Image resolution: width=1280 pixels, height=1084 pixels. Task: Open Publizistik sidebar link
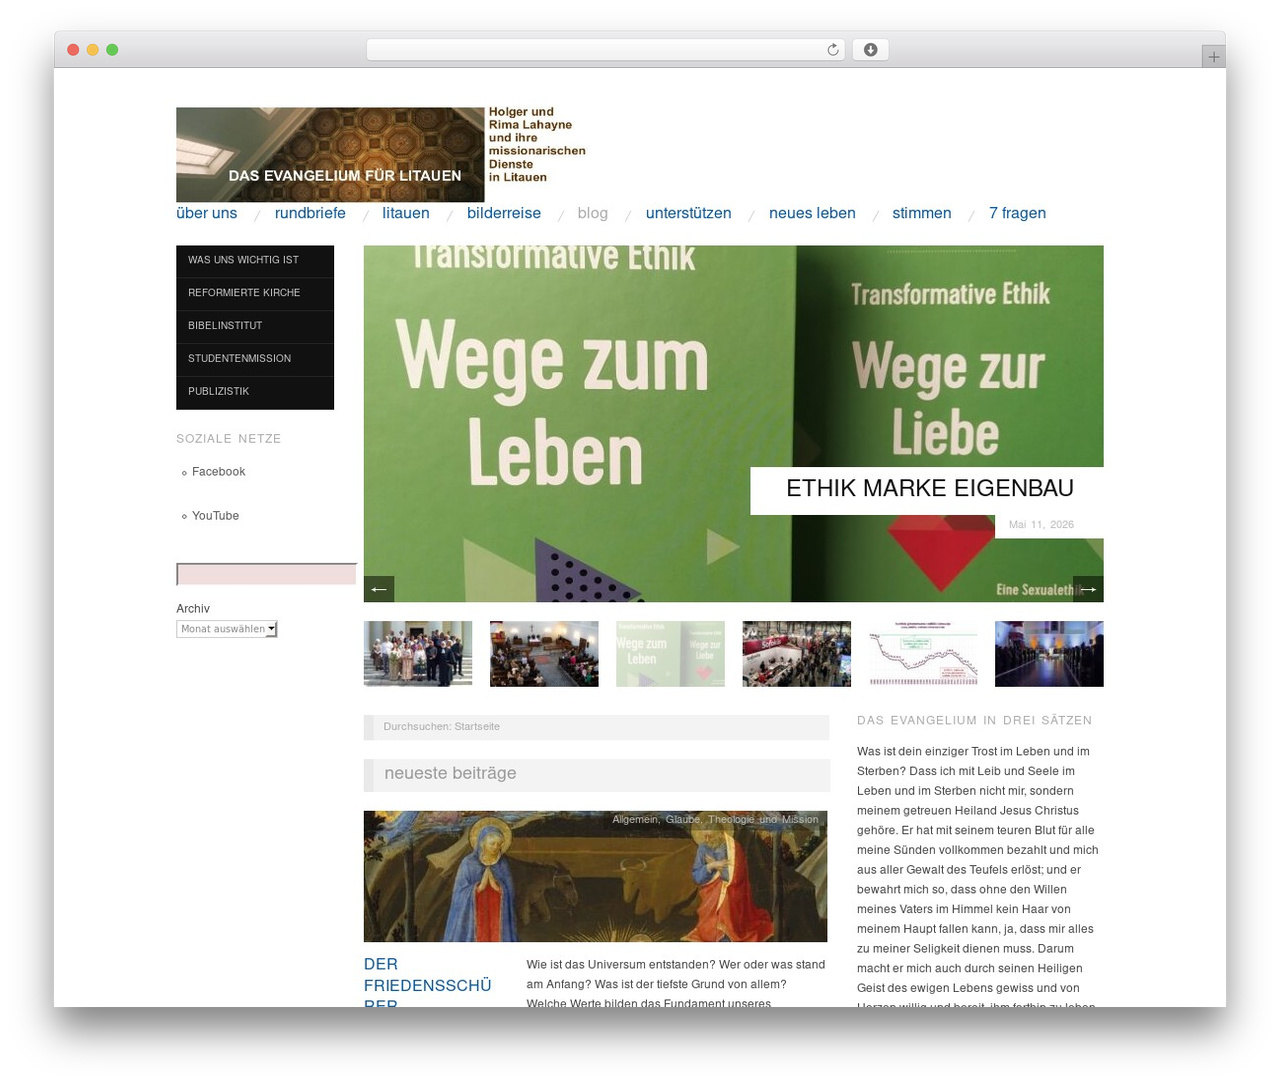(255, 392)
